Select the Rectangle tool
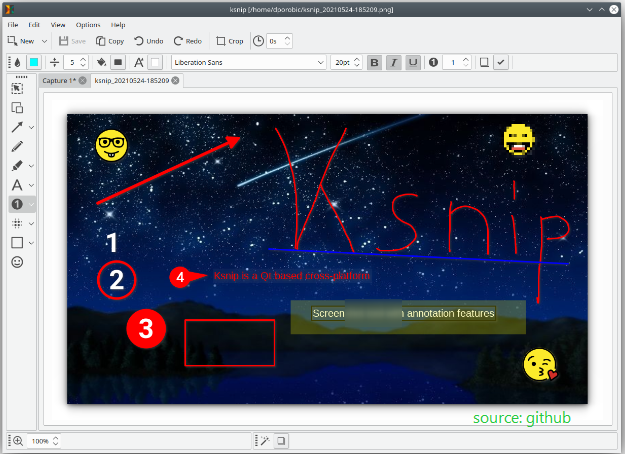 [x=17, y=243]
